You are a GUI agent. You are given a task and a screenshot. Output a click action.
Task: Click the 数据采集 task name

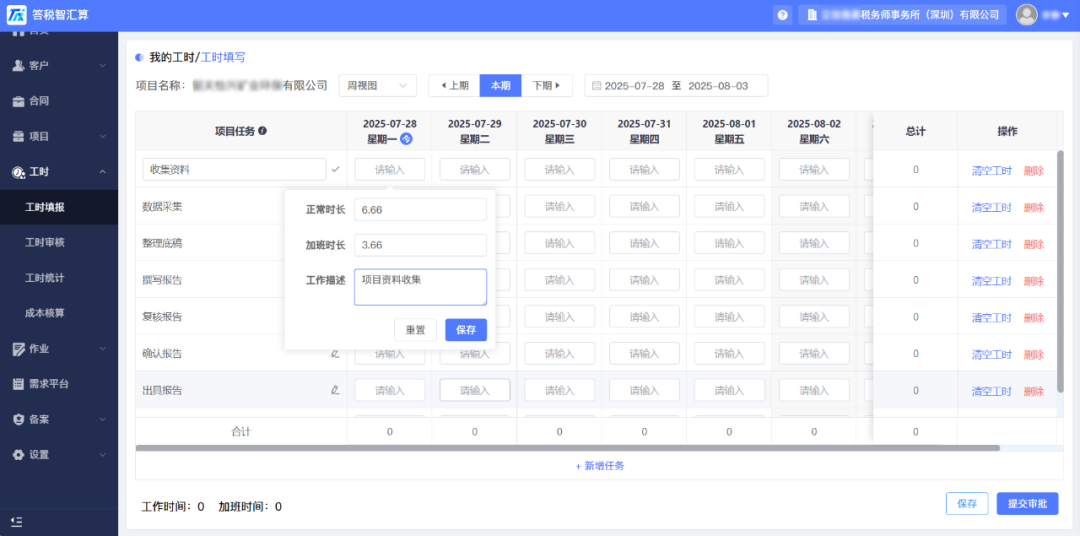click(163, 206)
